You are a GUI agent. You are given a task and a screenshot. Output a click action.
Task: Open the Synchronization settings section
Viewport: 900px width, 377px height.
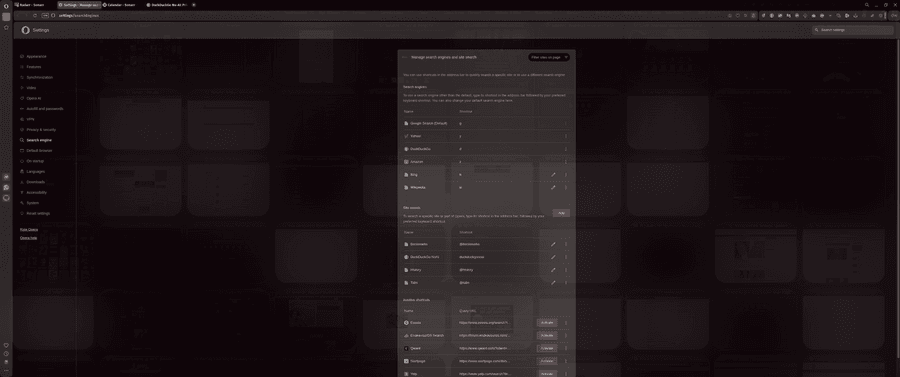[x=39, y=77]
